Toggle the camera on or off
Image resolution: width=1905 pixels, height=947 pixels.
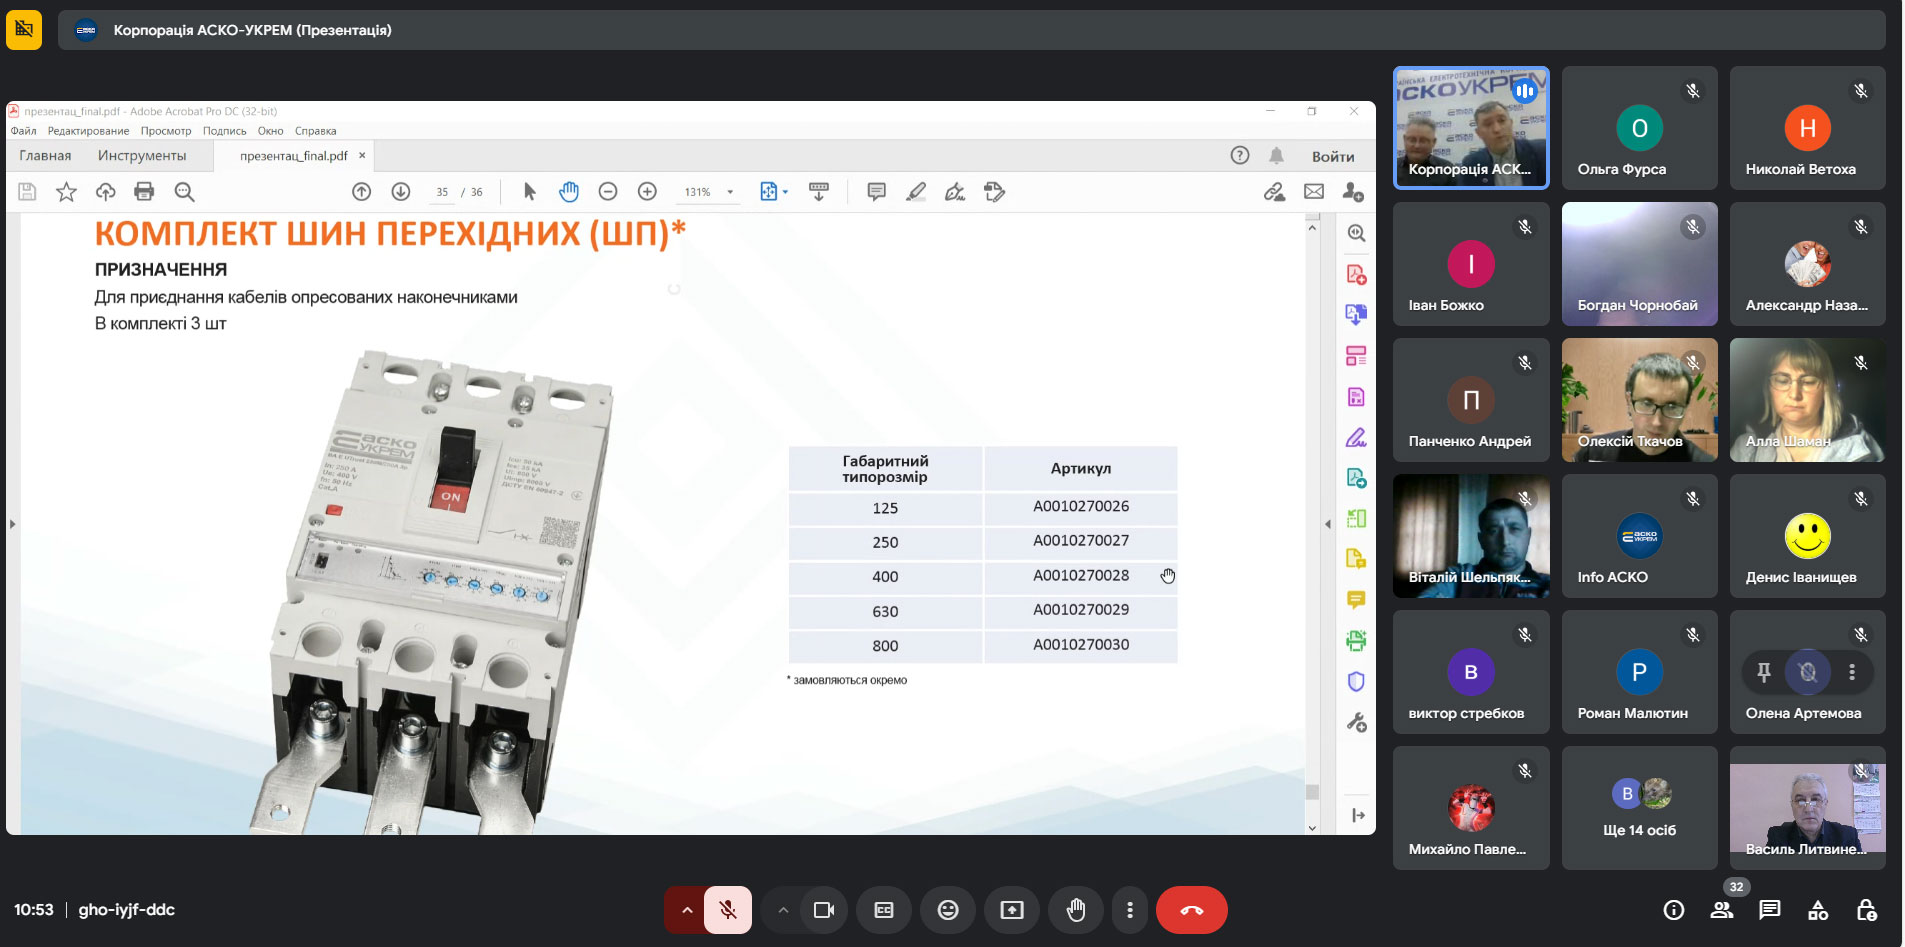[824, 910]
